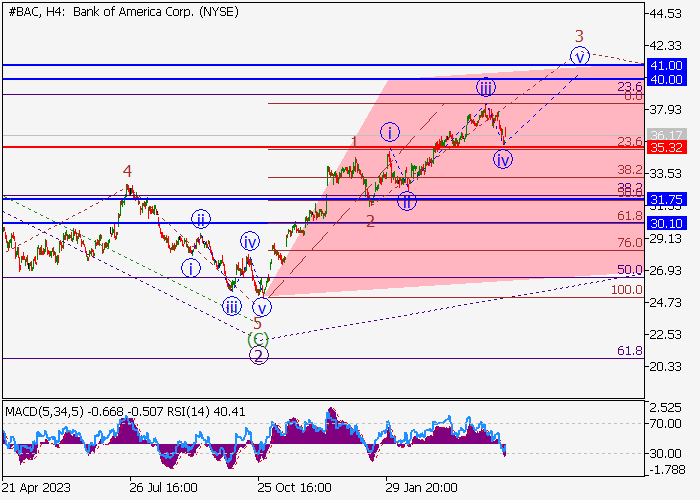
Task: Select the circled ii label beside brown wave 2
Action: click(407, 200)
